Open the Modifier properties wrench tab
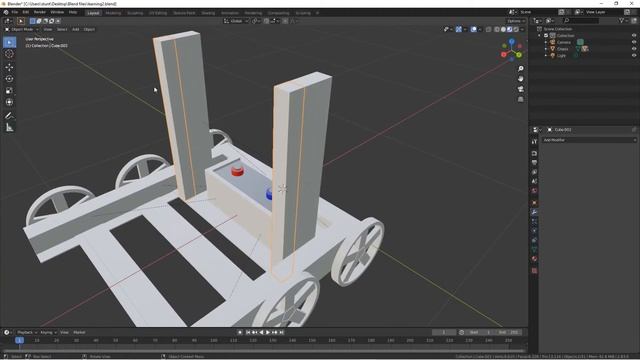This screenshot has height=360, width=640. [x=534, y=212]
